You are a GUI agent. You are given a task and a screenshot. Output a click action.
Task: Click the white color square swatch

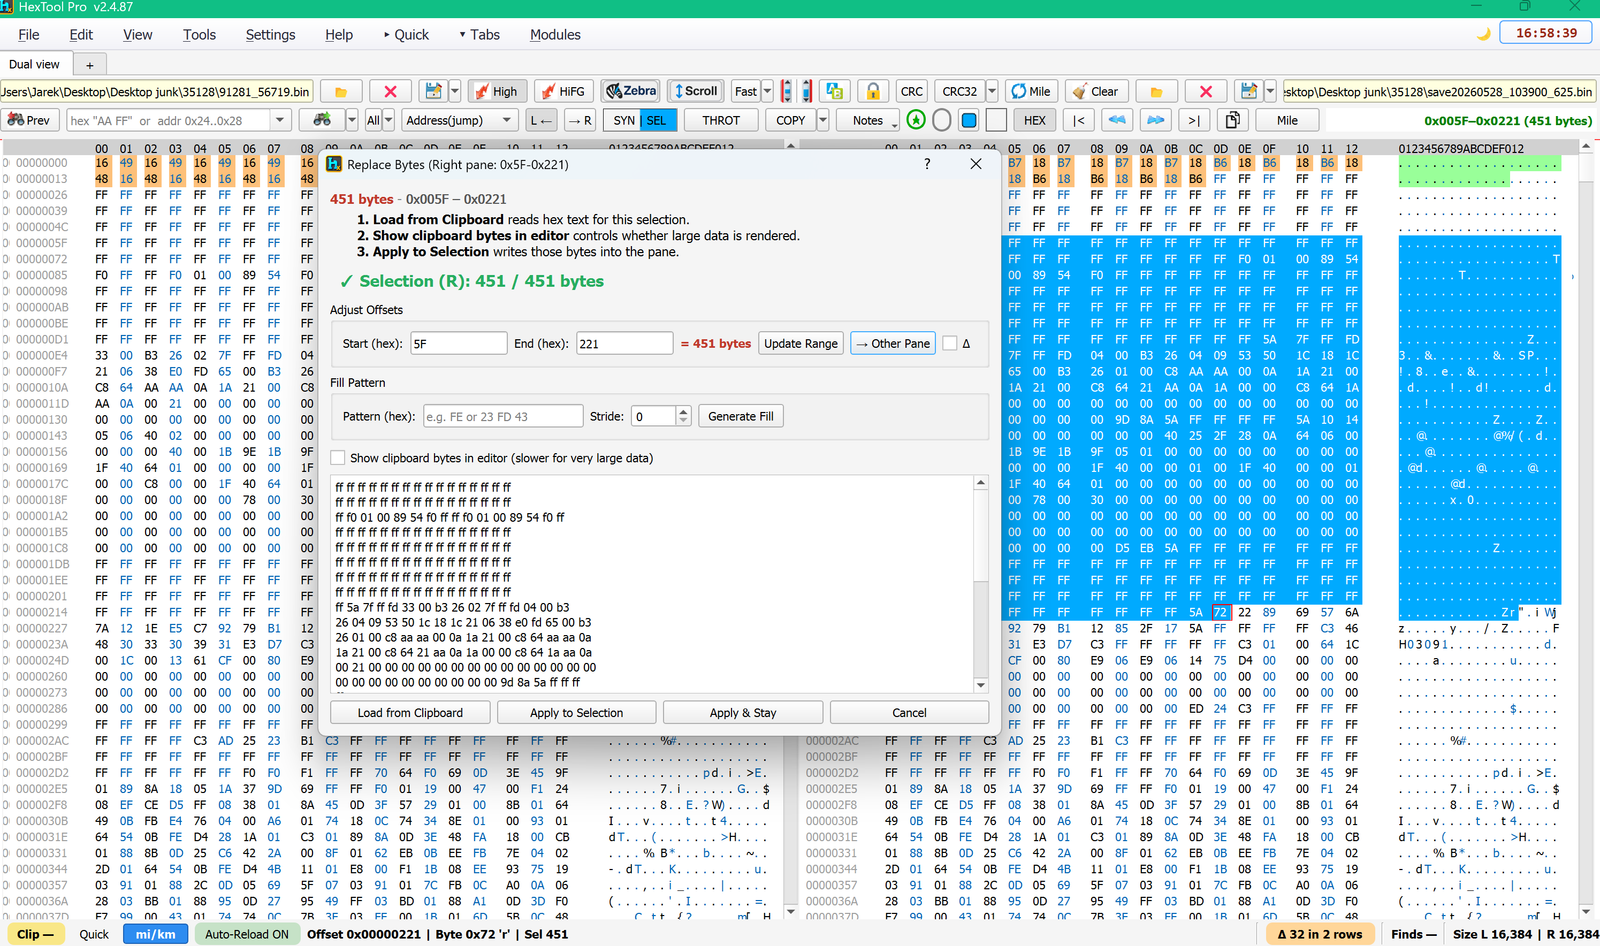coord(996,120)
